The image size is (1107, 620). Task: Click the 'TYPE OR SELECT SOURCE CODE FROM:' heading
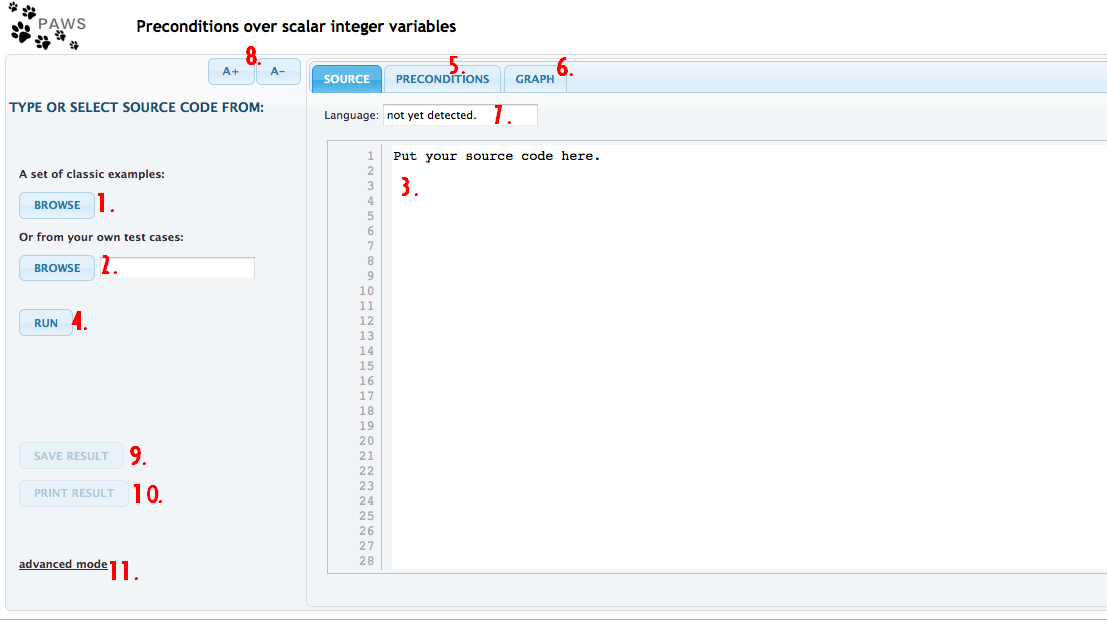pos(136,107)
